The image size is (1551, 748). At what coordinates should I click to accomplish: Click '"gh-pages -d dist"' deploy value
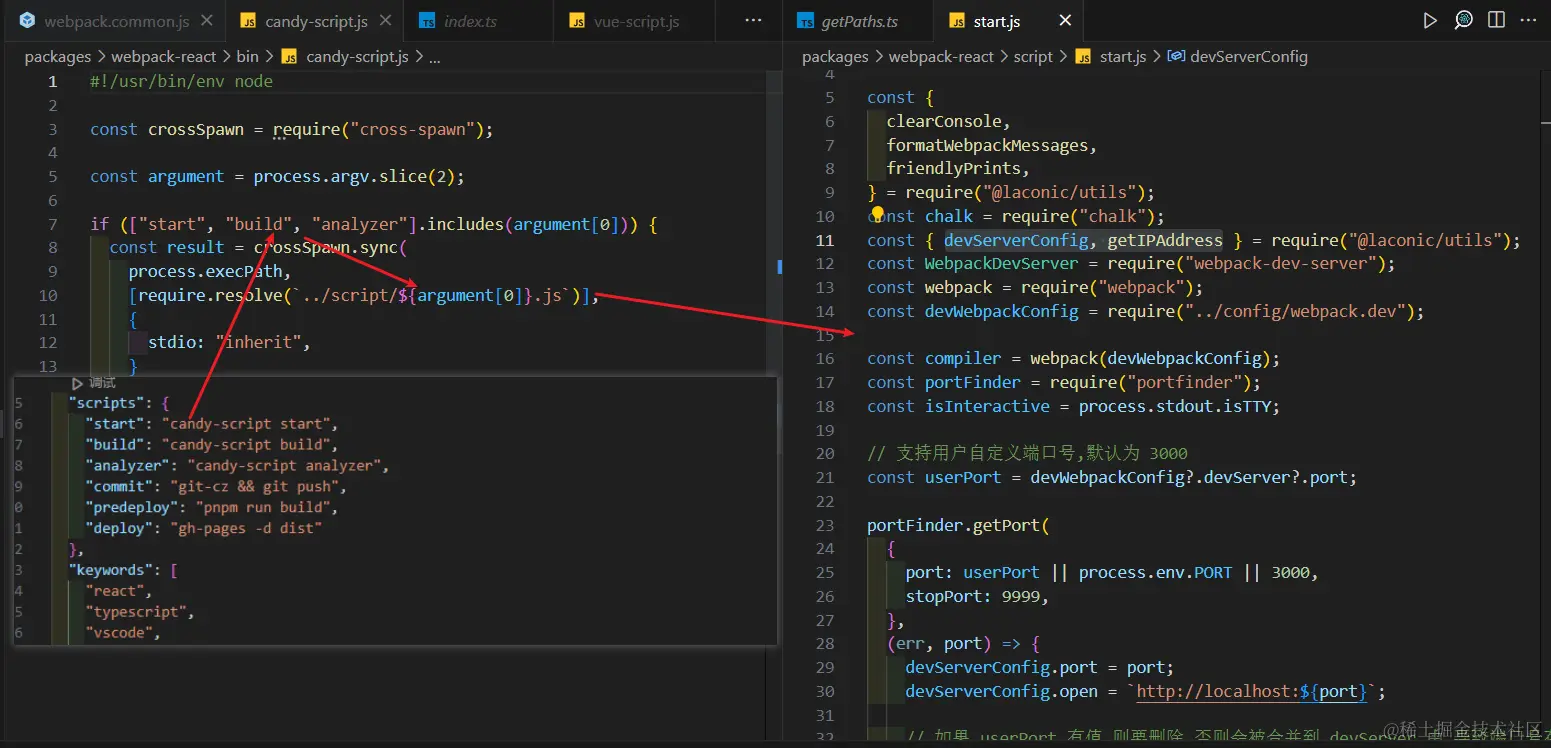(x=246, y=528)
